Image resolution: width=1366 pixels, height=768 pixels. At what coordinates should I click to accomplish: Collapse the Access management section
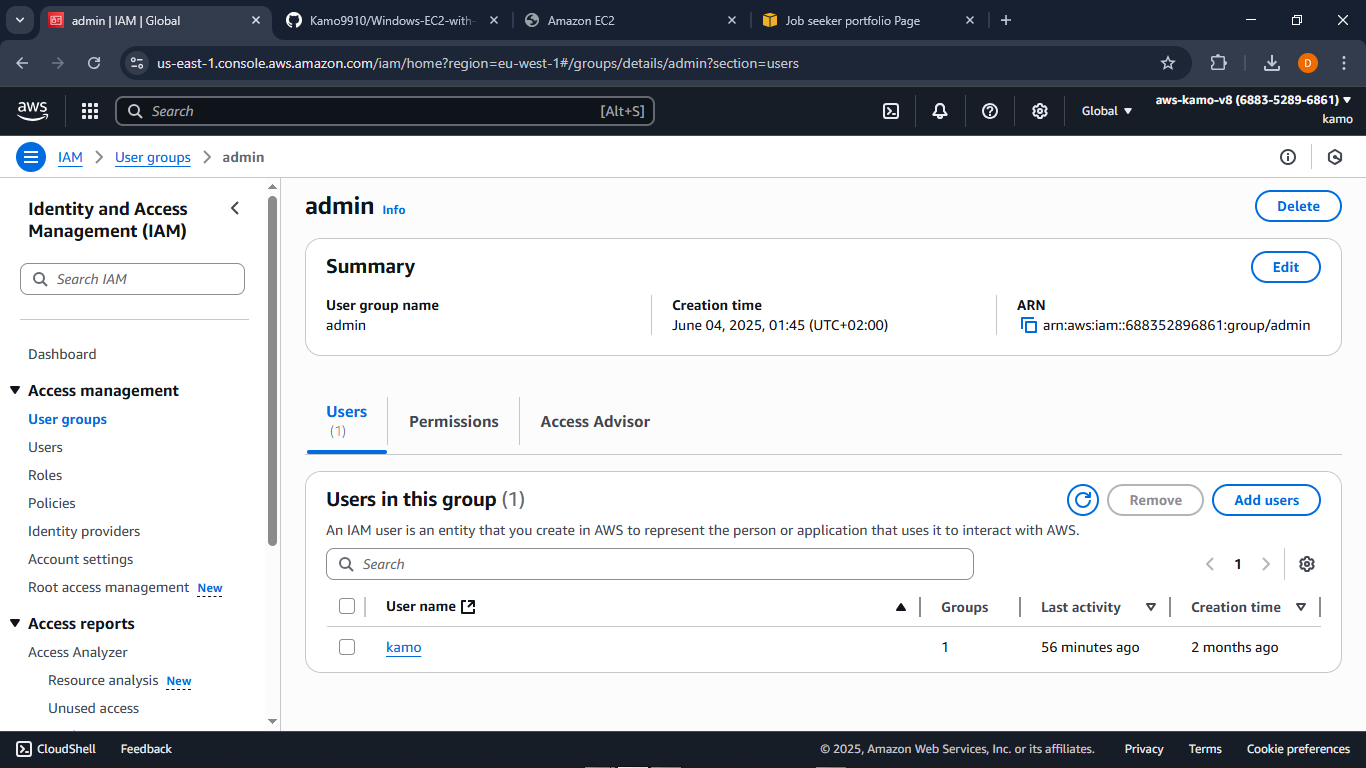(x=15, y=391)
